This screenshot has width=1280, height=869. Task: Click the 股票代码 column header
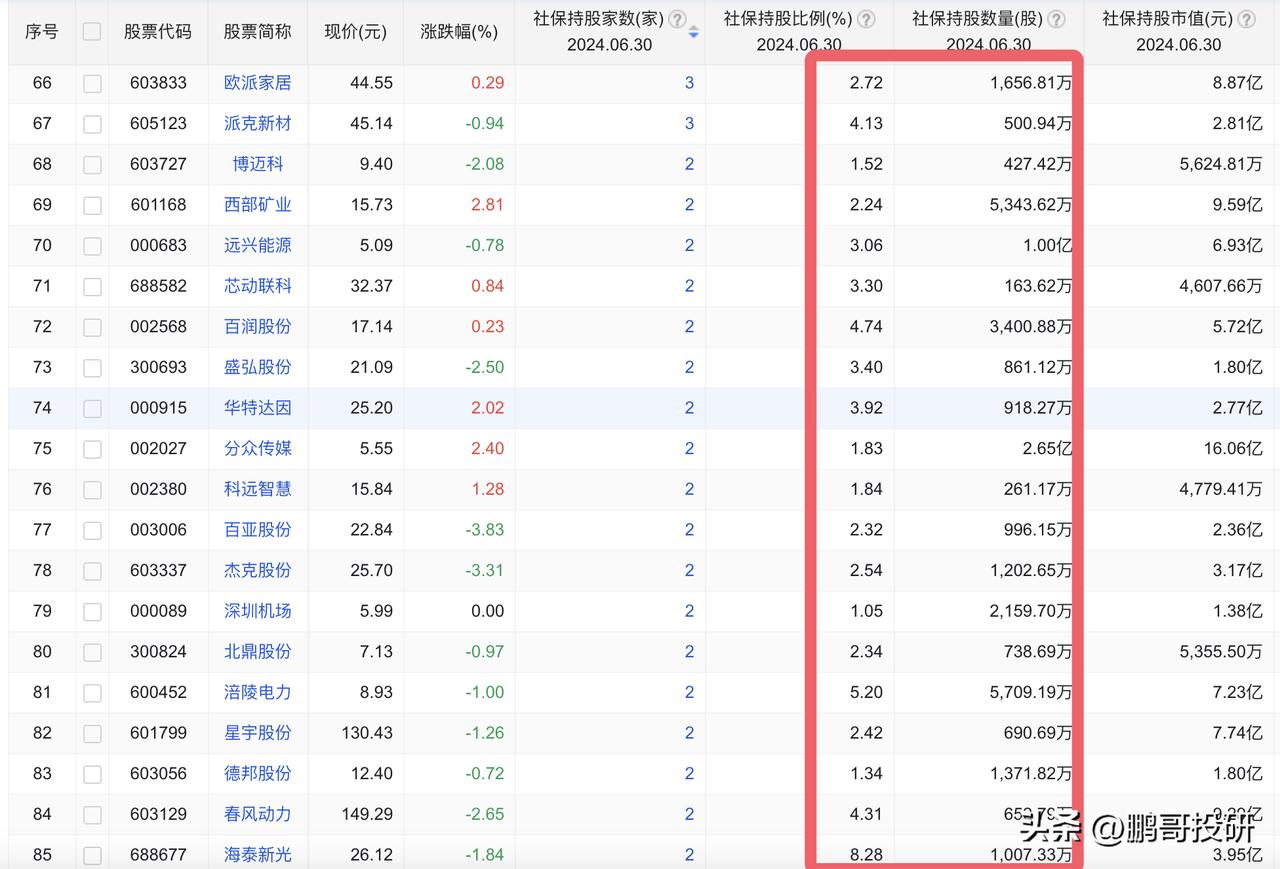(x=158, y=31)
